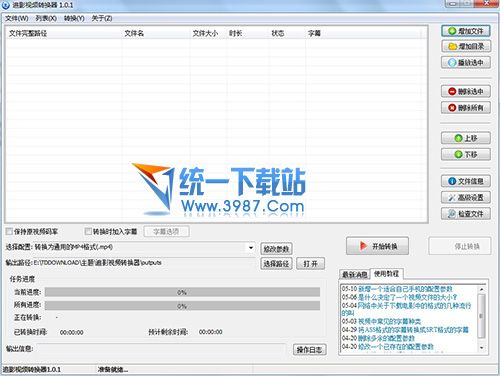Click the 所有进度 progress bar
The image size is (500, 376).
[x=182, y=306]
